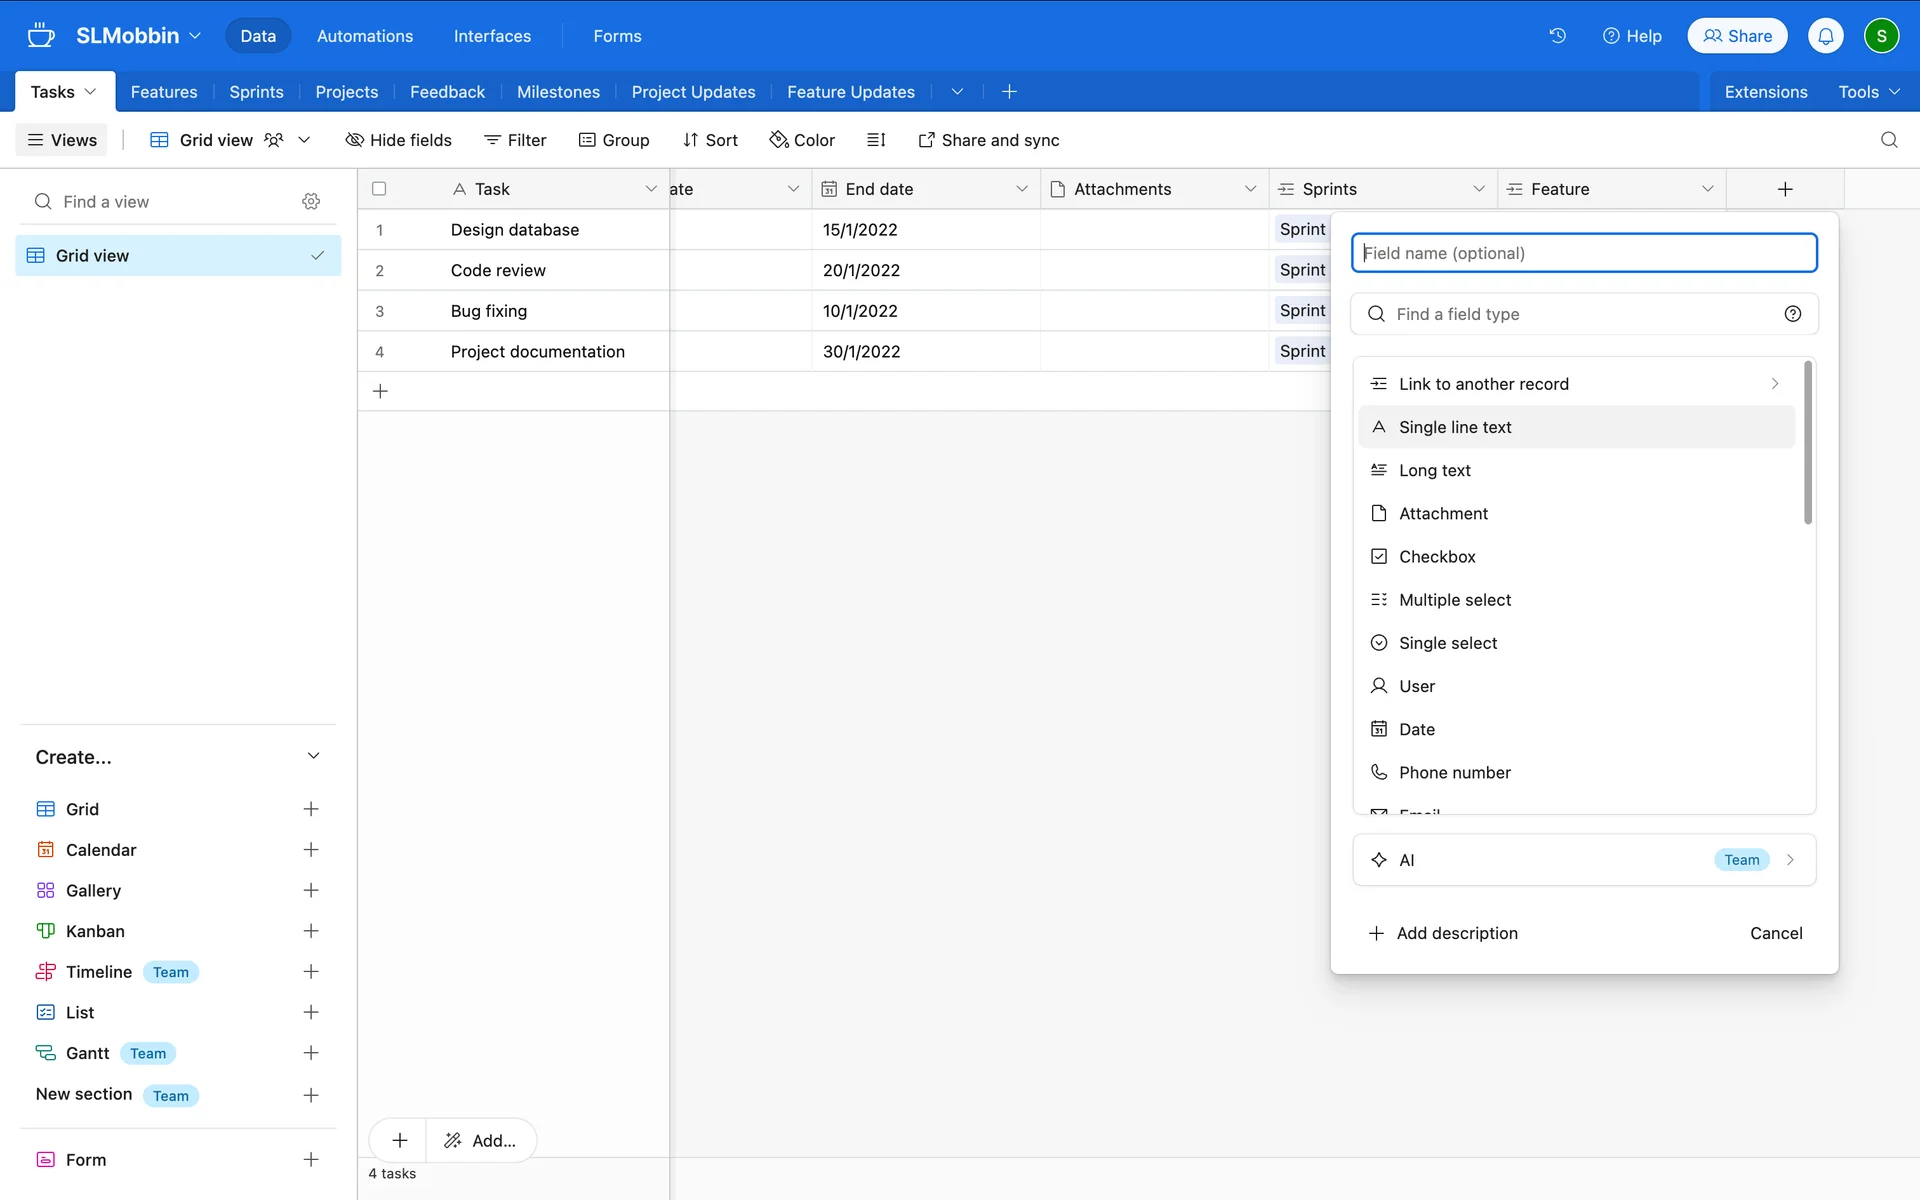This screenshot has height=1200, width=1920.
Task: Expand the End date column dropdown
Action: point(1022,189)
